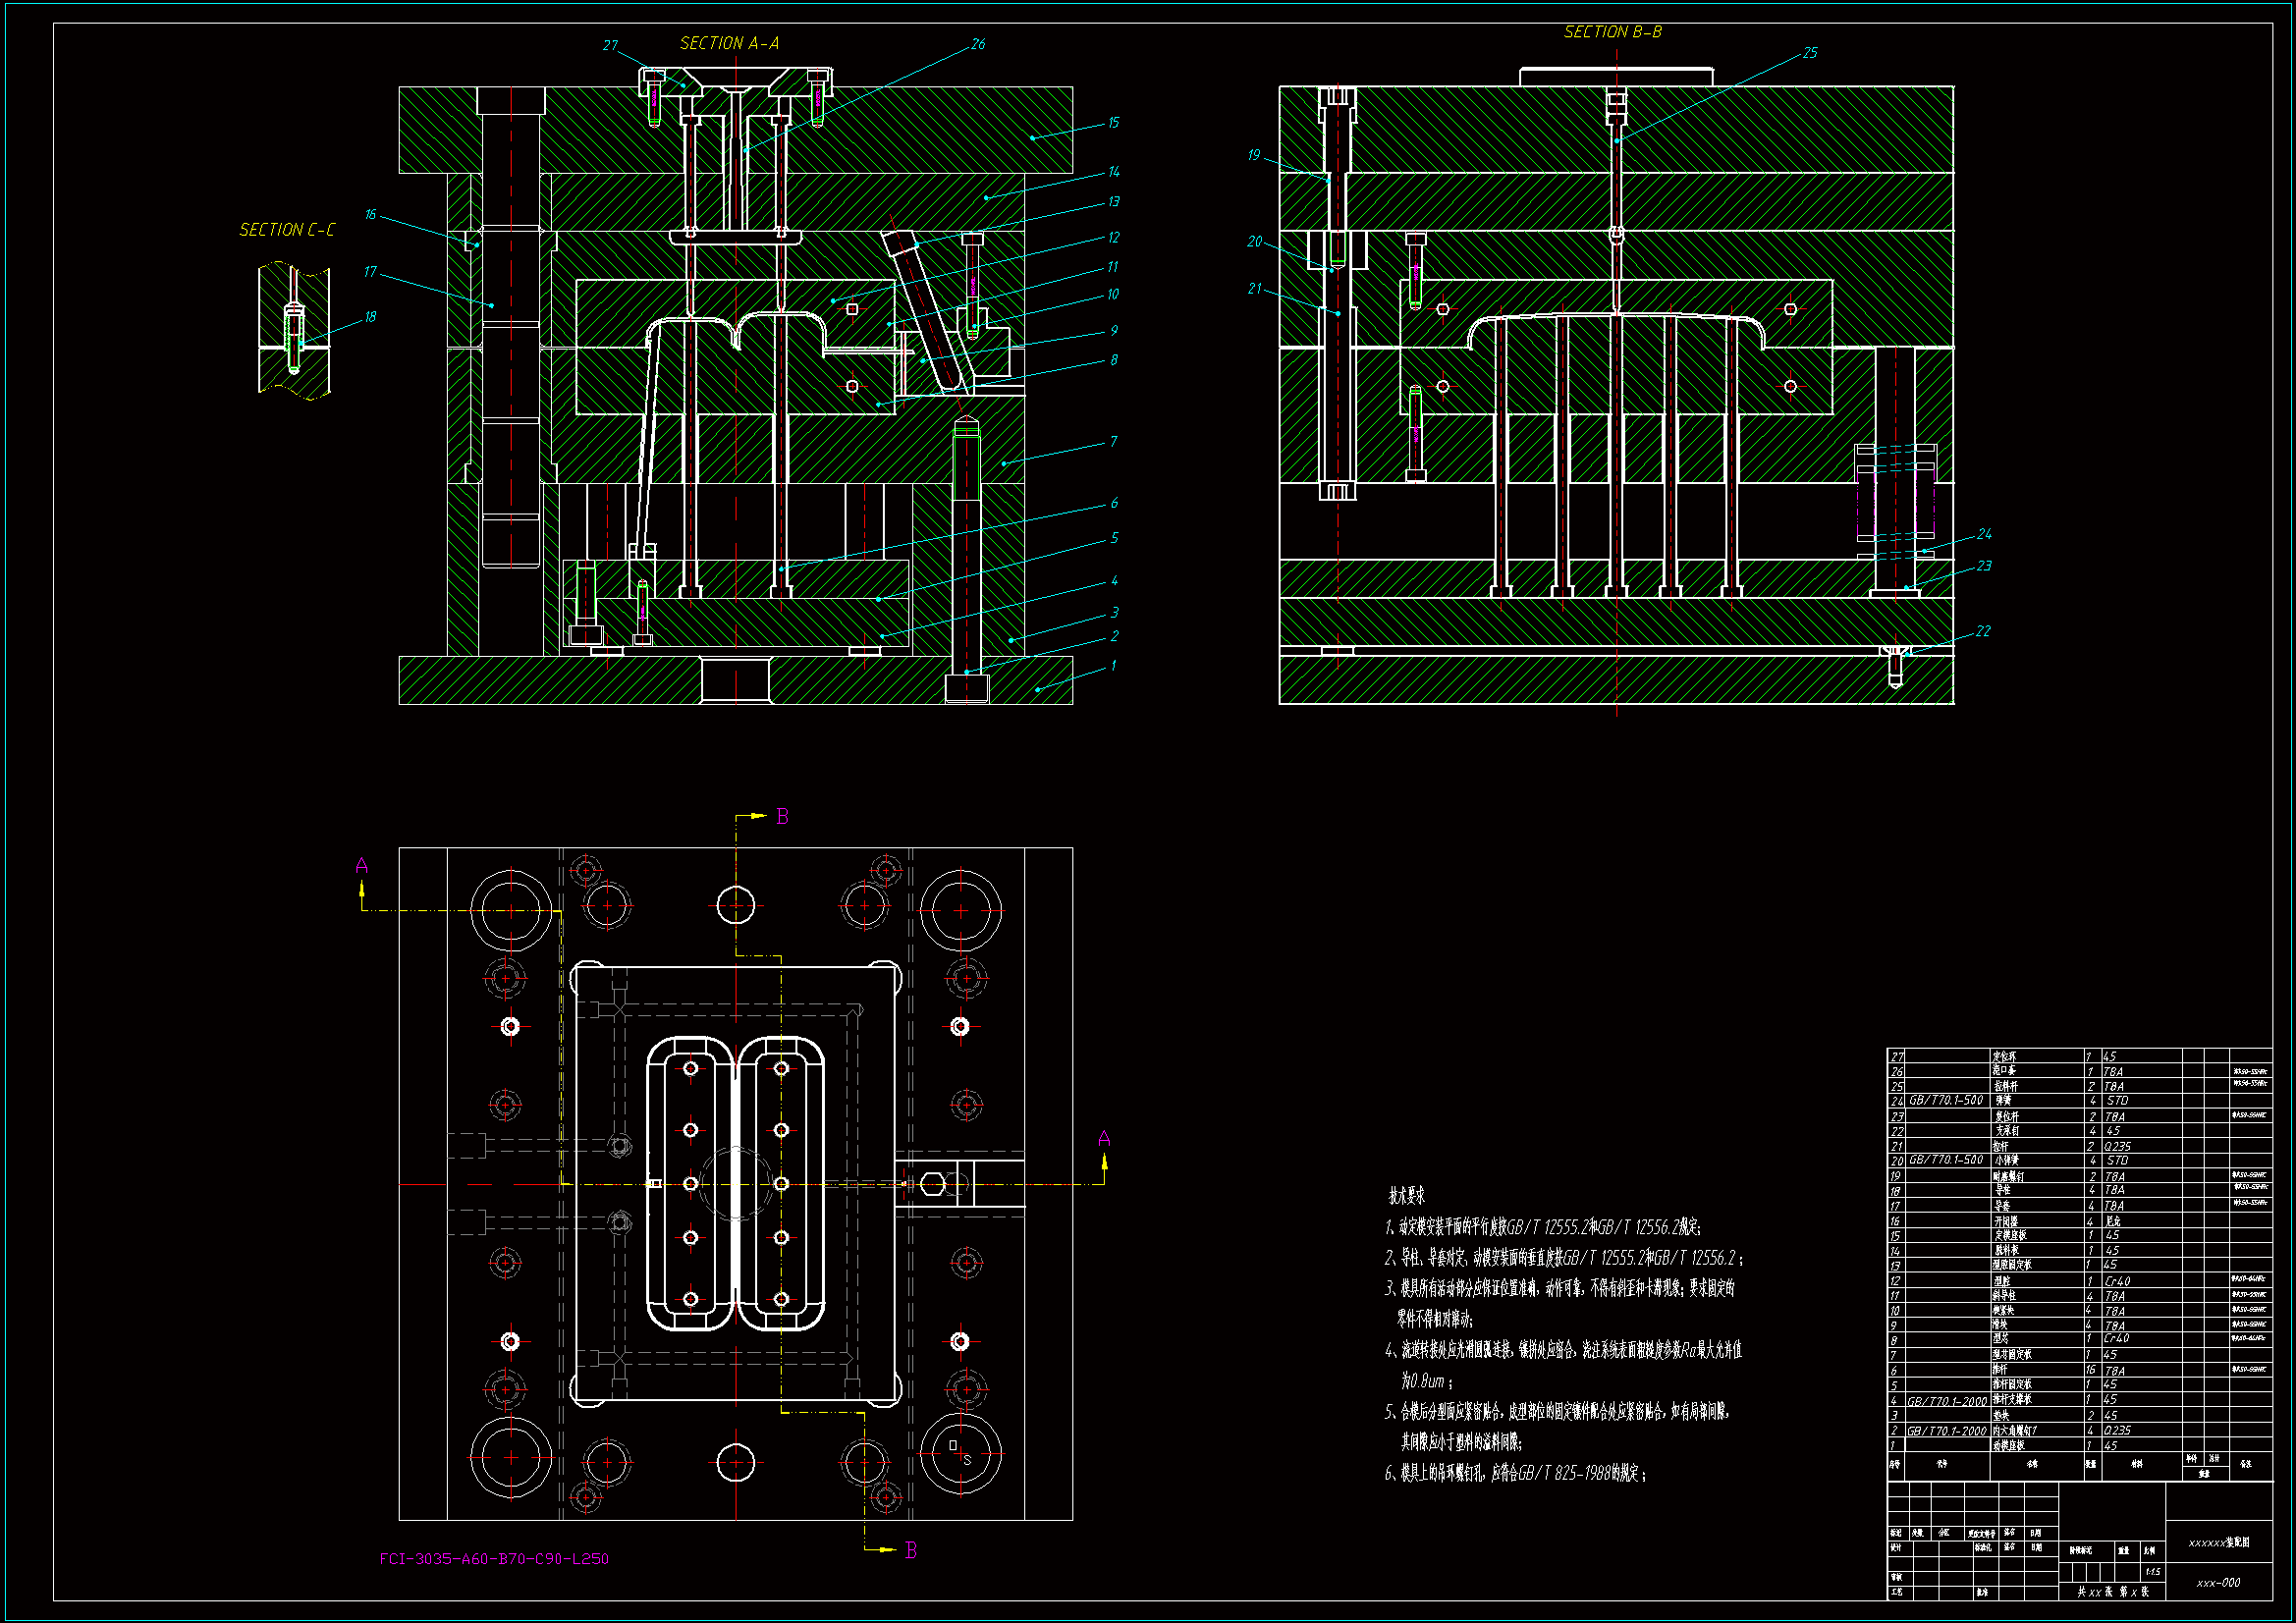This screenshot has height=1623, width=2296.
Task: Click drawing number xxx-000 in title block
Action: 2217,1582
